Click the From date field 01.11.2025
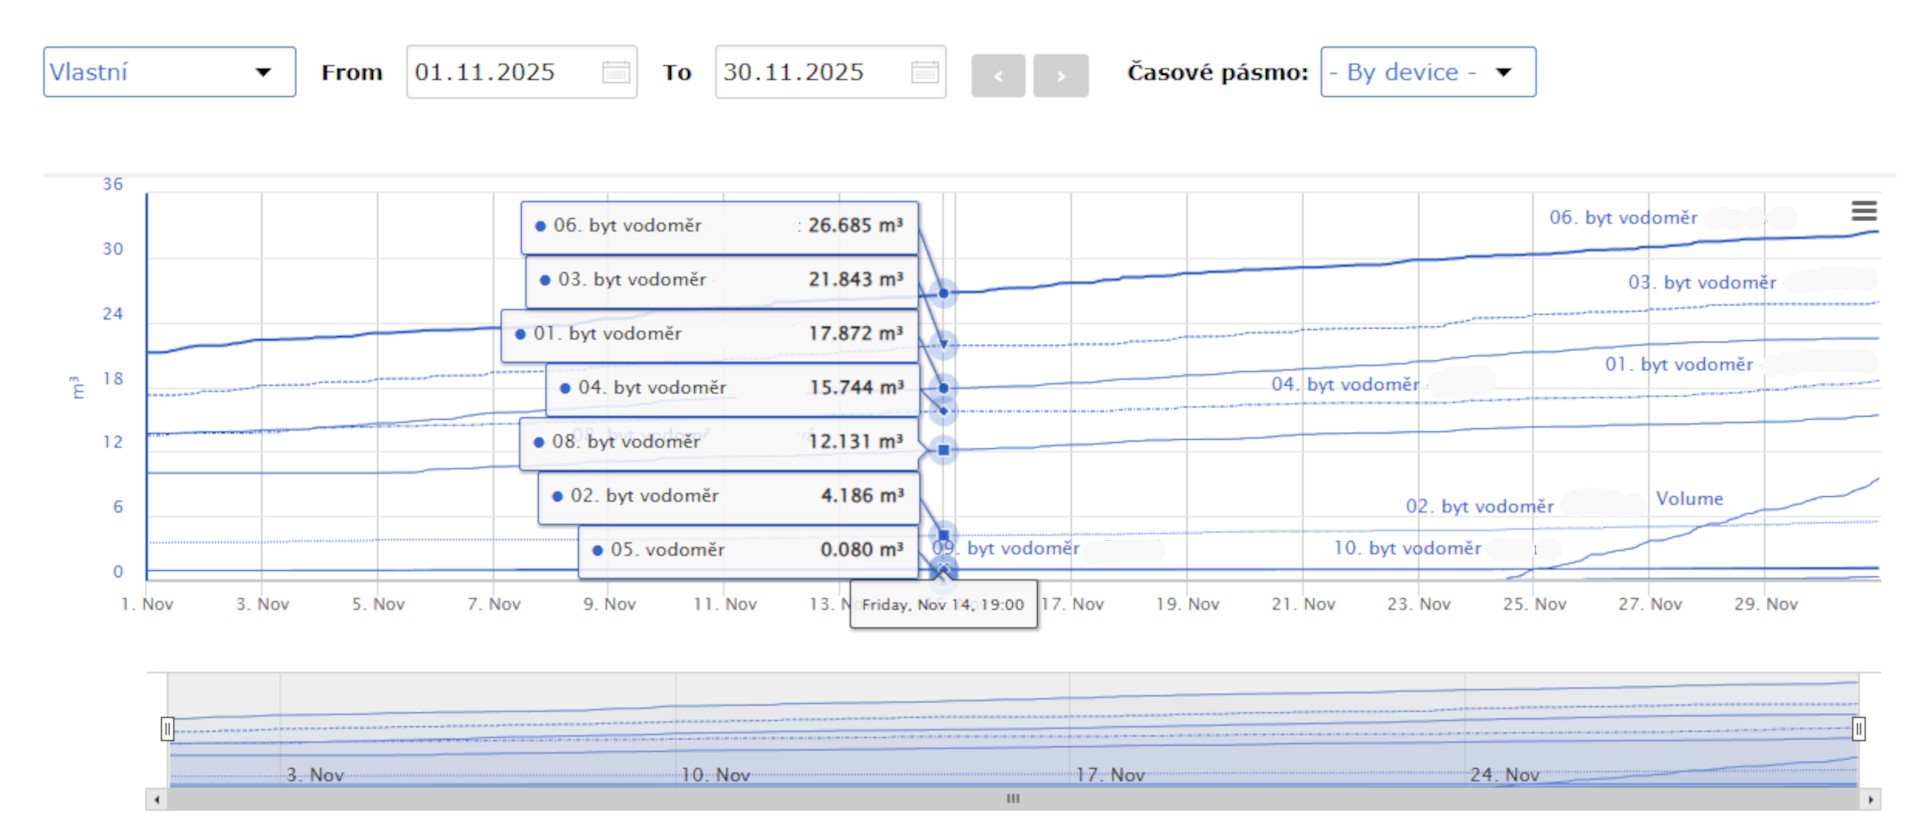 (x=500, y=72)
